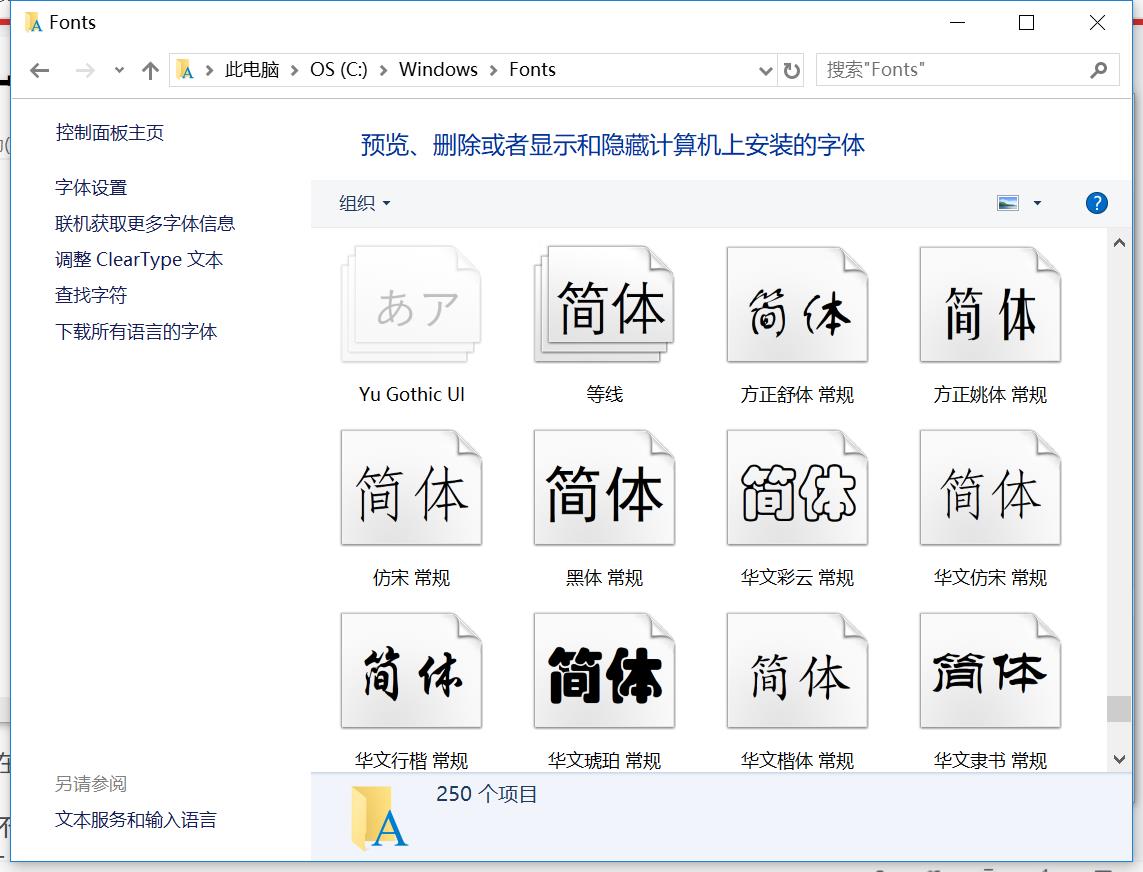Select the 黑体 常规 font thumbnail

pyautogui.click(x=604, y=488)
